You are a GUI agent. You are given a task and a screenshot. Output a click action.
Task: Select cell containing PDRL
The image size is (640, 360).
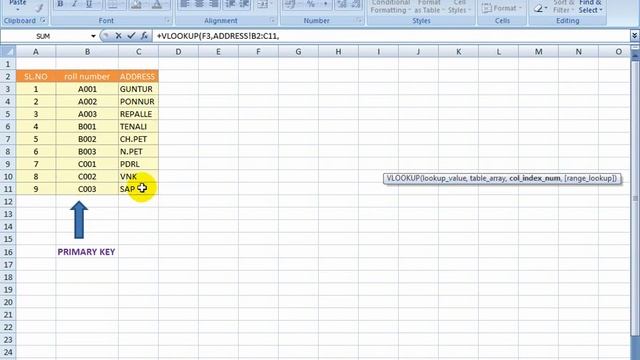coord(138,164)
